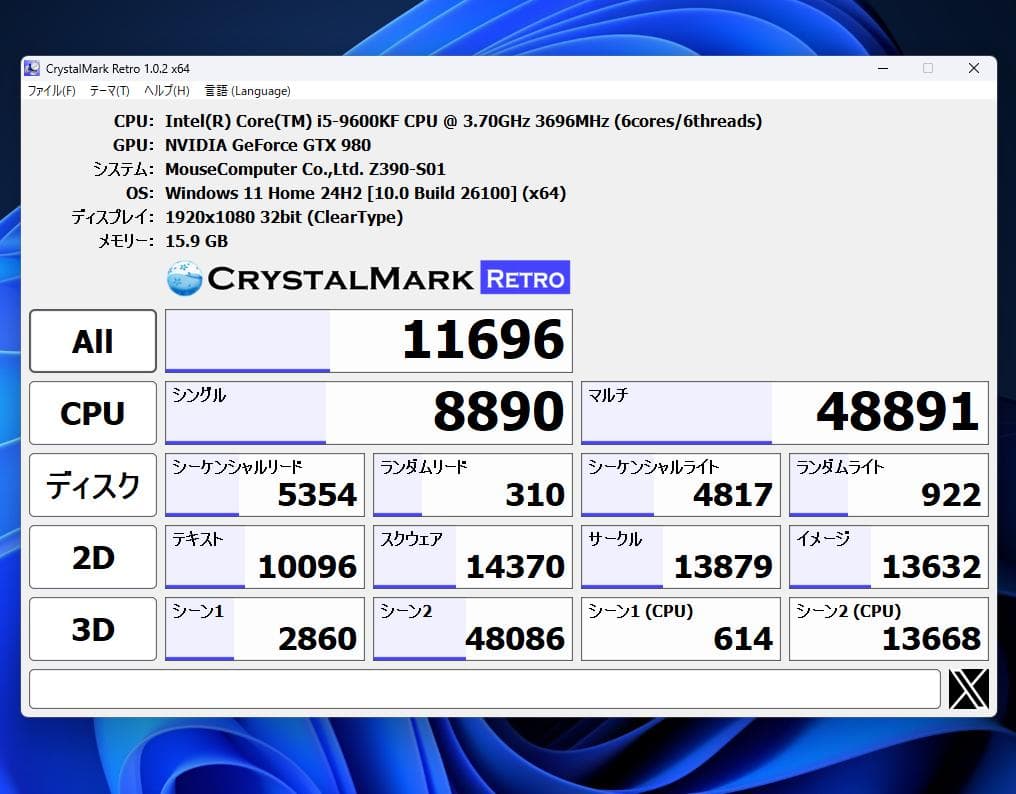Run the All benchmark
Image resolution: width=1016 pixels, height=794 pixels.
click(92, 341)
